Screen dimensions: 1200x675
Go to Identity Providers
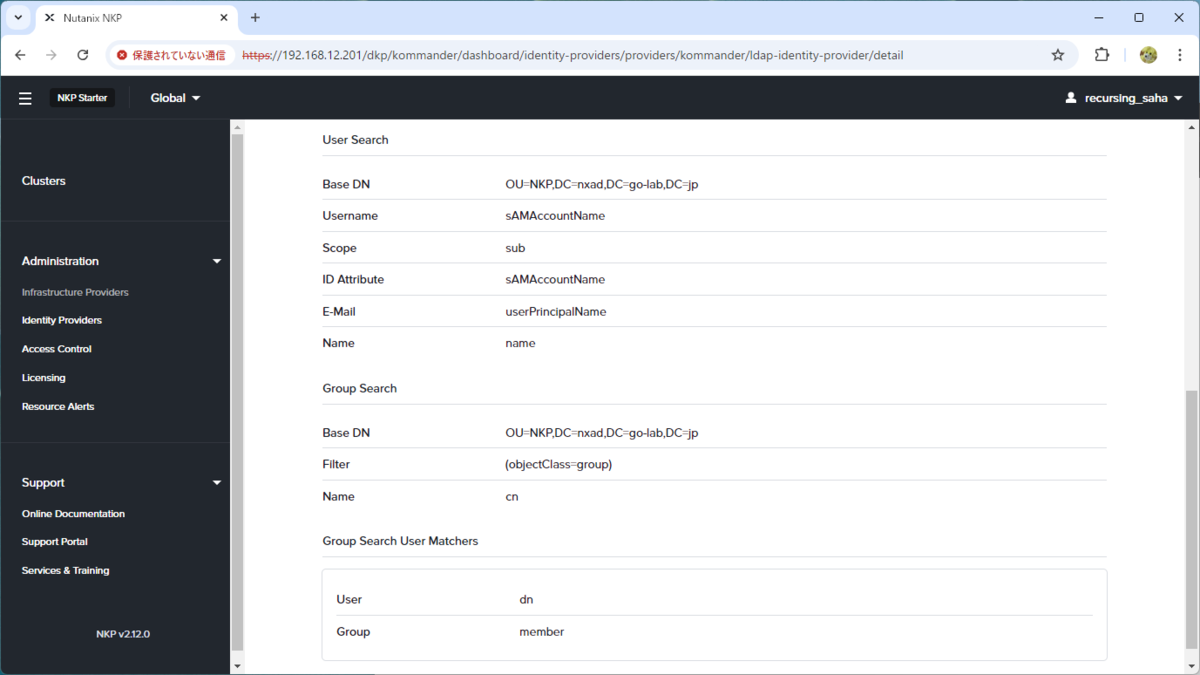62,320
